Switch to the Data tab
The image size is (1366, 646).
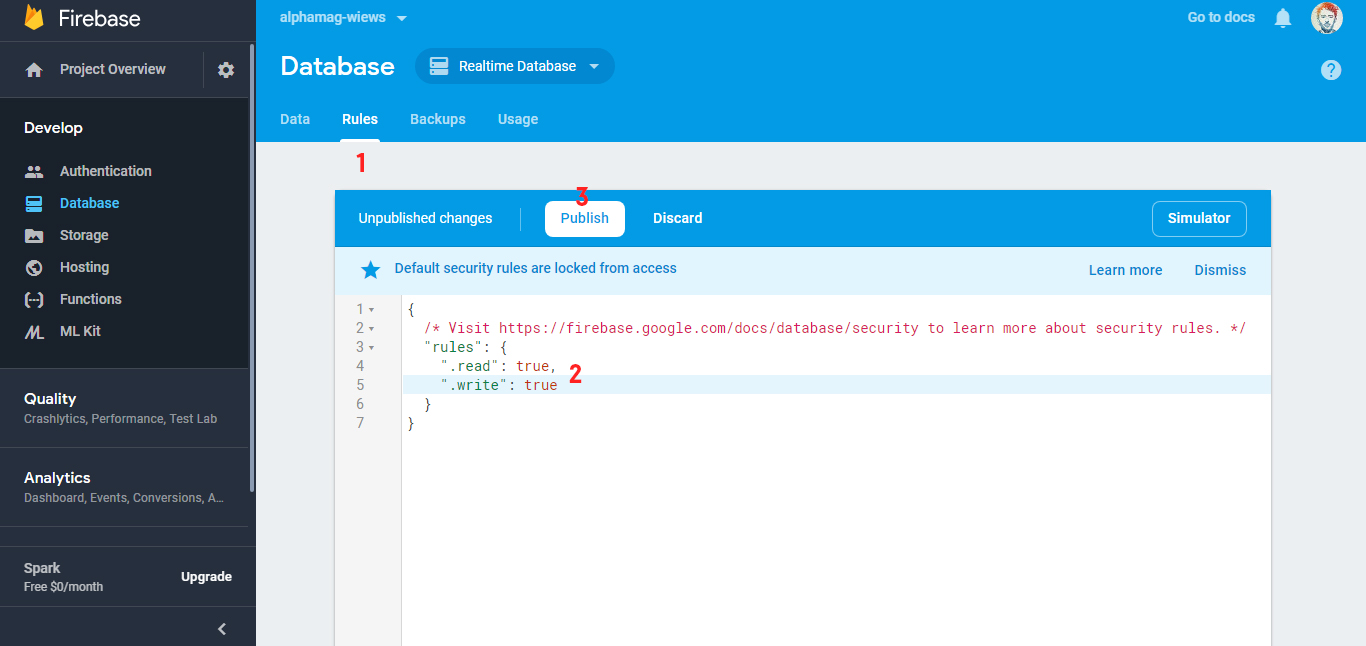click(x=295, y=119)
